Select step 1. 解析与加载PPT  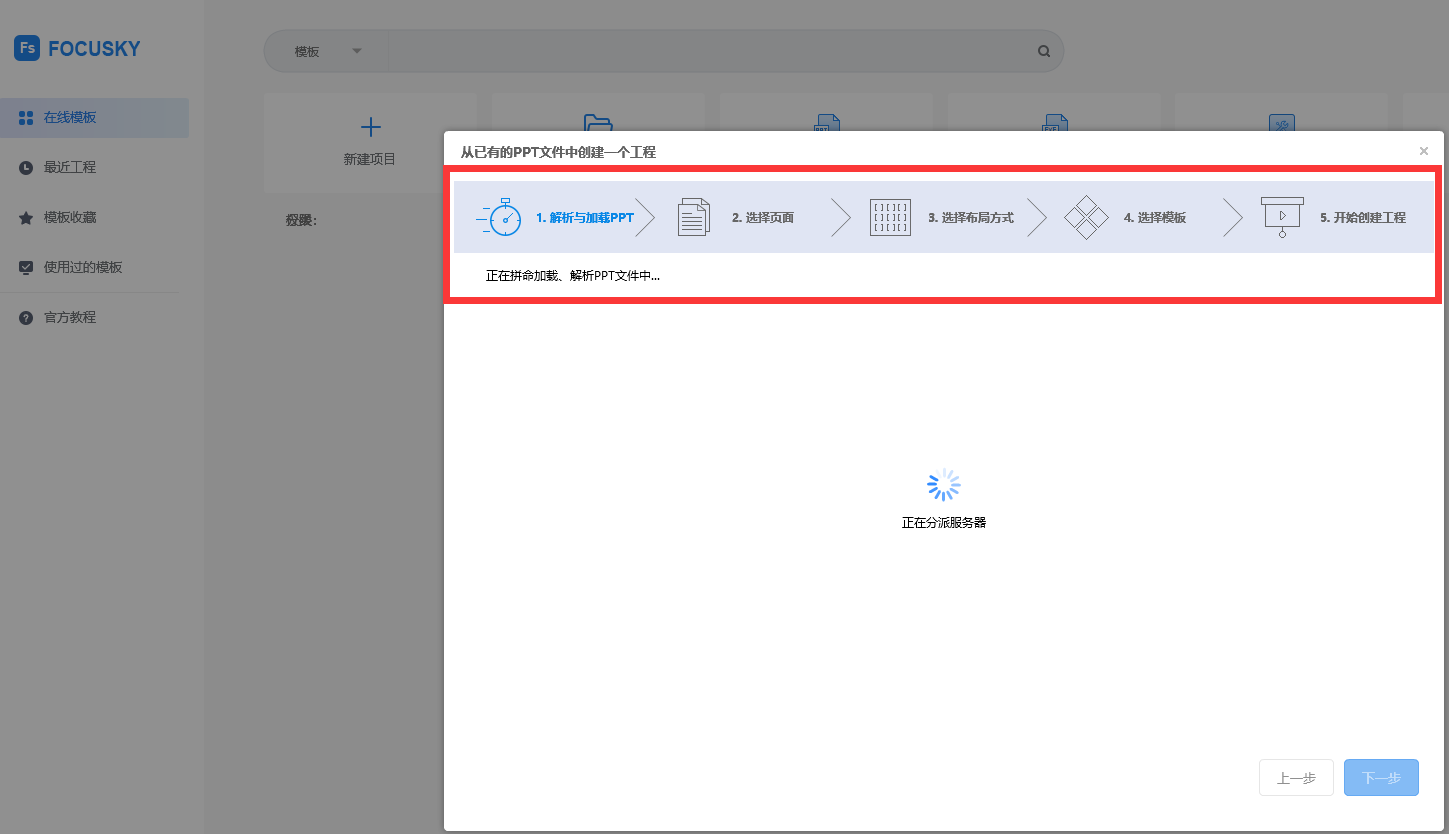[x=585, y=217]
